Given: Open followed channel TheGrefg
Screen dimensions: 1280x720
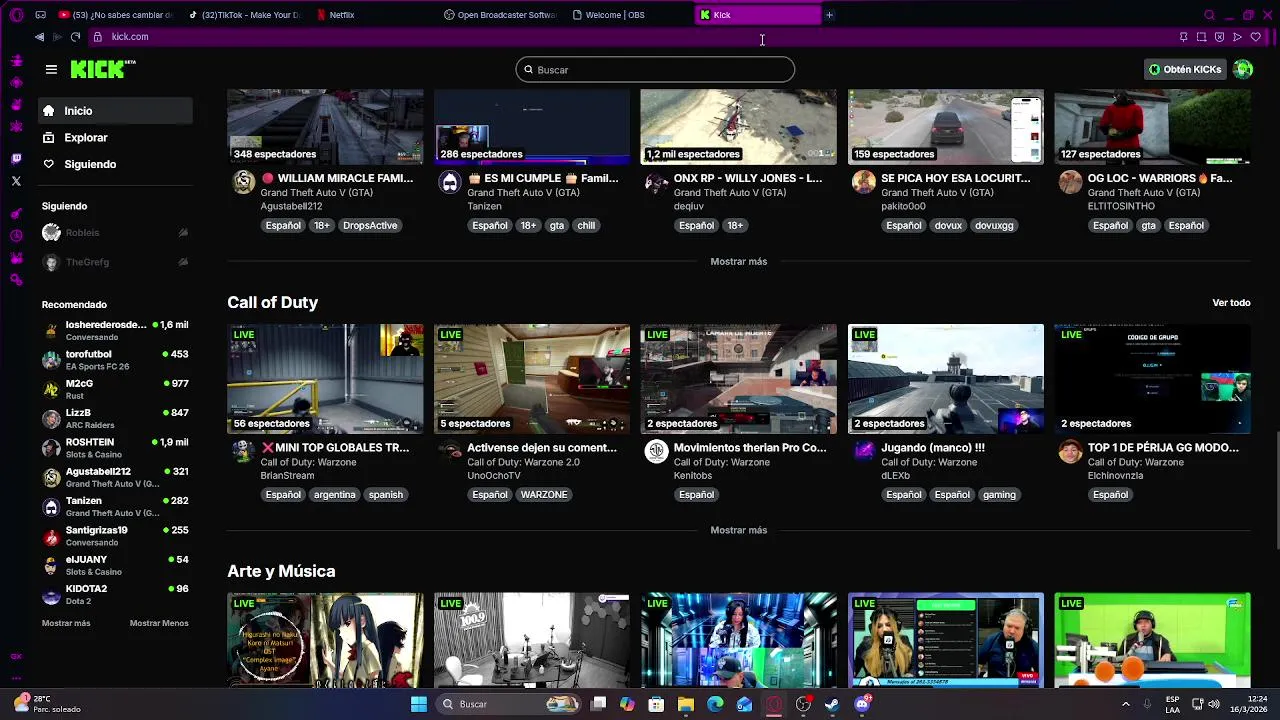Looking at the screenshot, I should coord(115,262).
